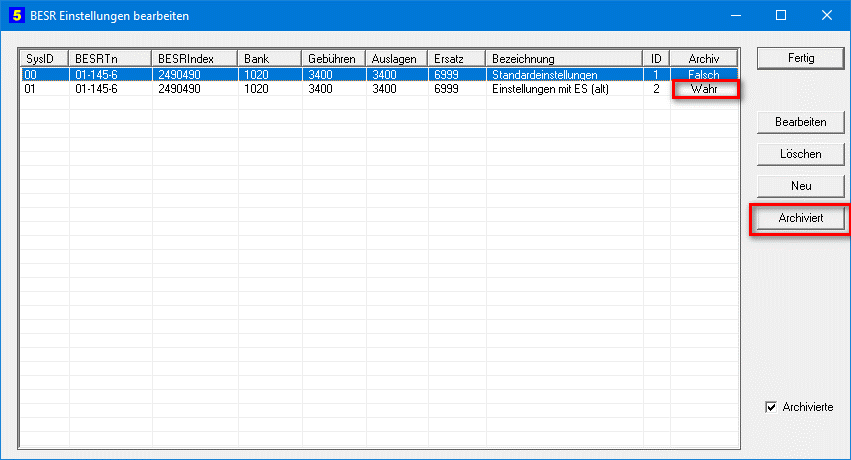Delete entry with the Löschen button

[801, 154]
